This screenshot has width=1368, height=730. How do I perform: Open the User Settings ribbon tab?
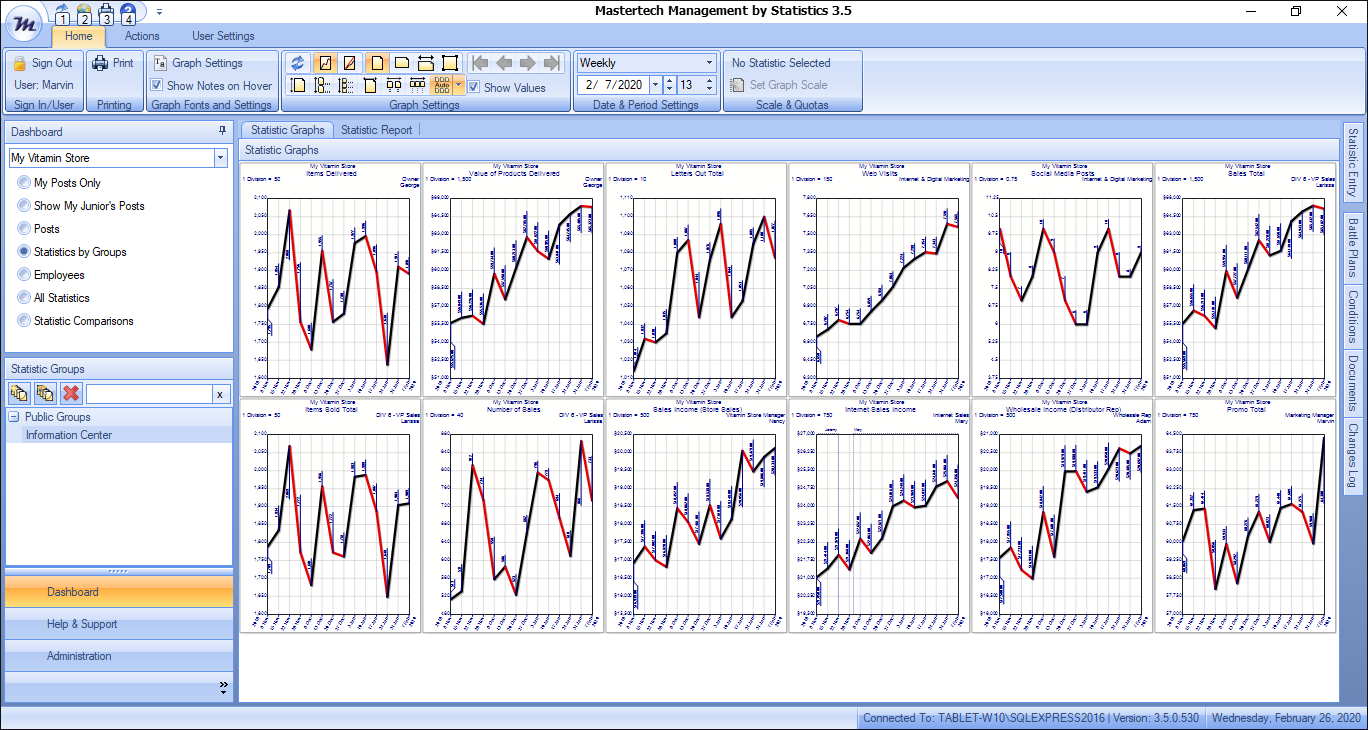tap(223, 36)
